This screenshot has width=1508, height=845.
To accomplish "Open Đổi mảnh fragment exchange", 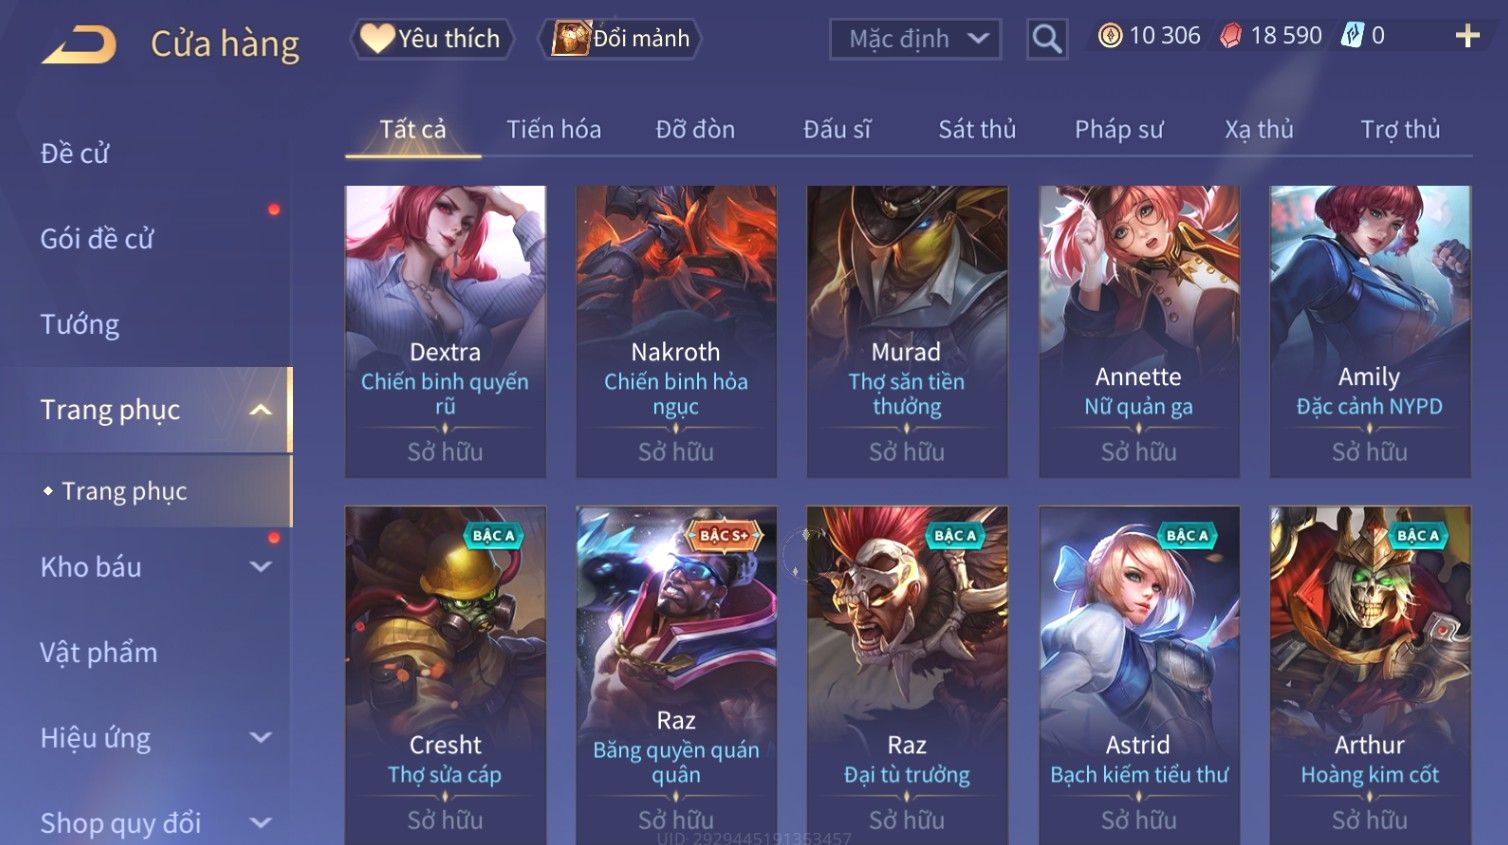I will click(x=620, y=39).
